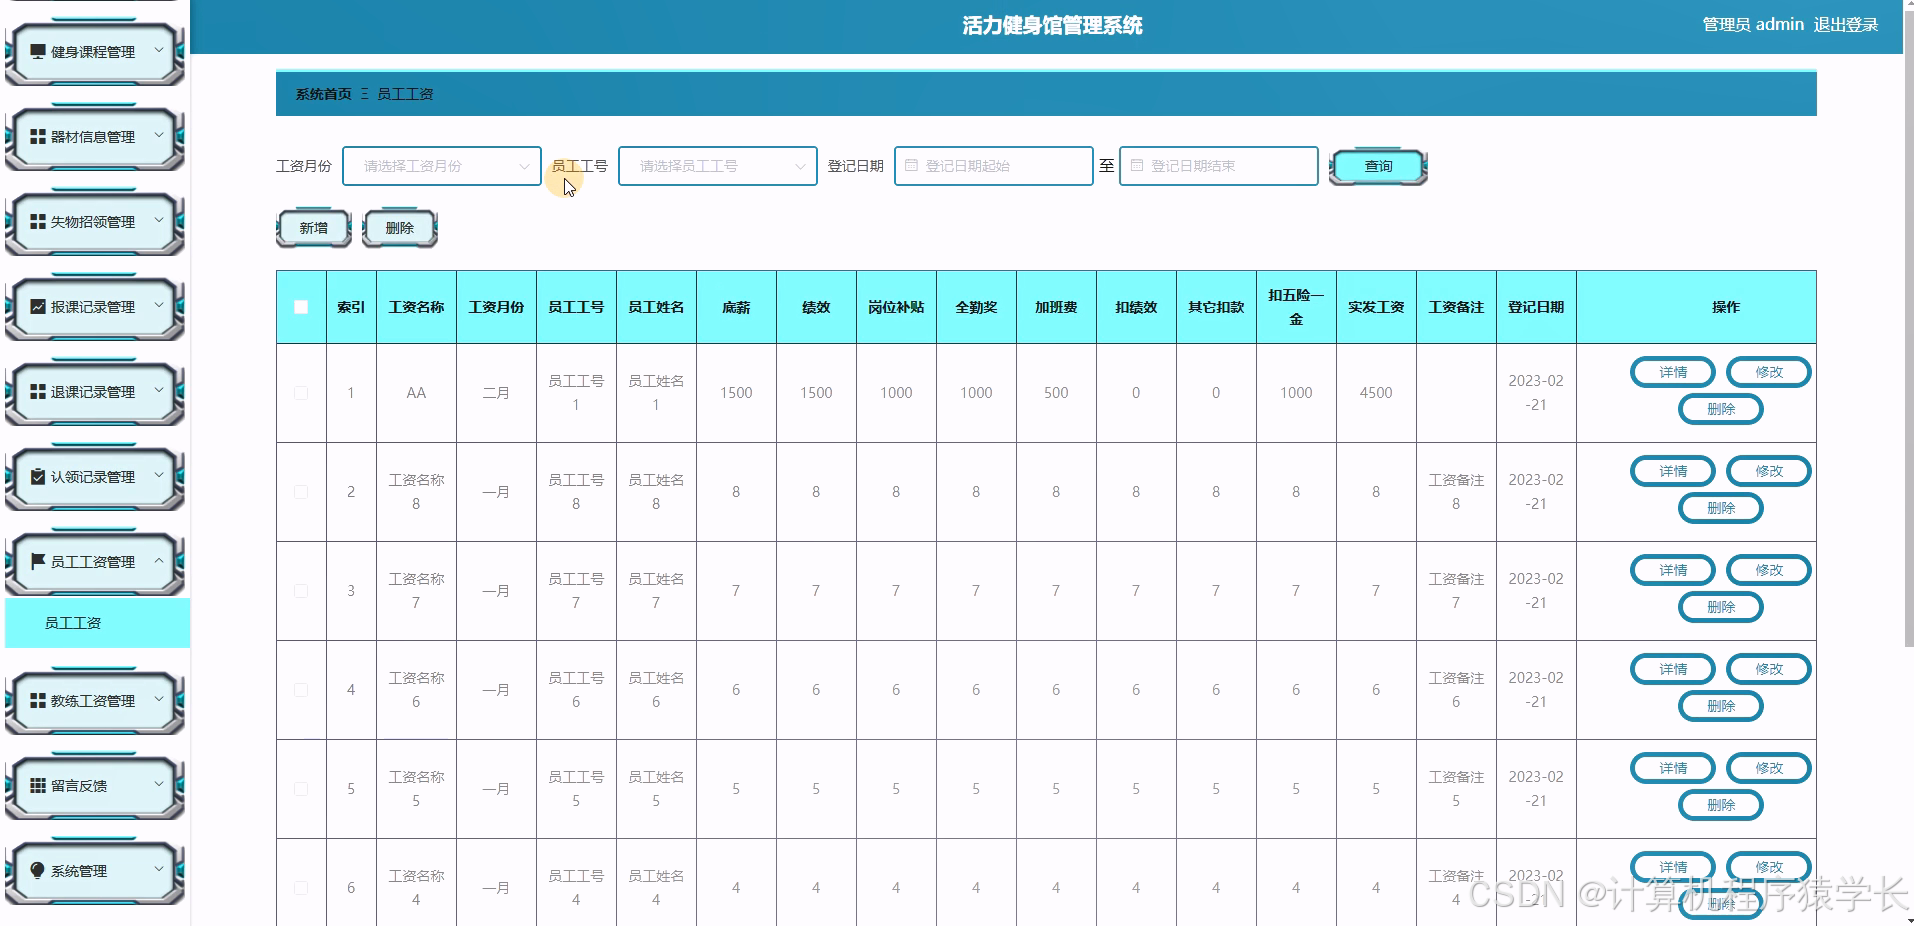Click the 系统管理 globe icon
Screen dimensions: 1914x926
click(37, 869)
